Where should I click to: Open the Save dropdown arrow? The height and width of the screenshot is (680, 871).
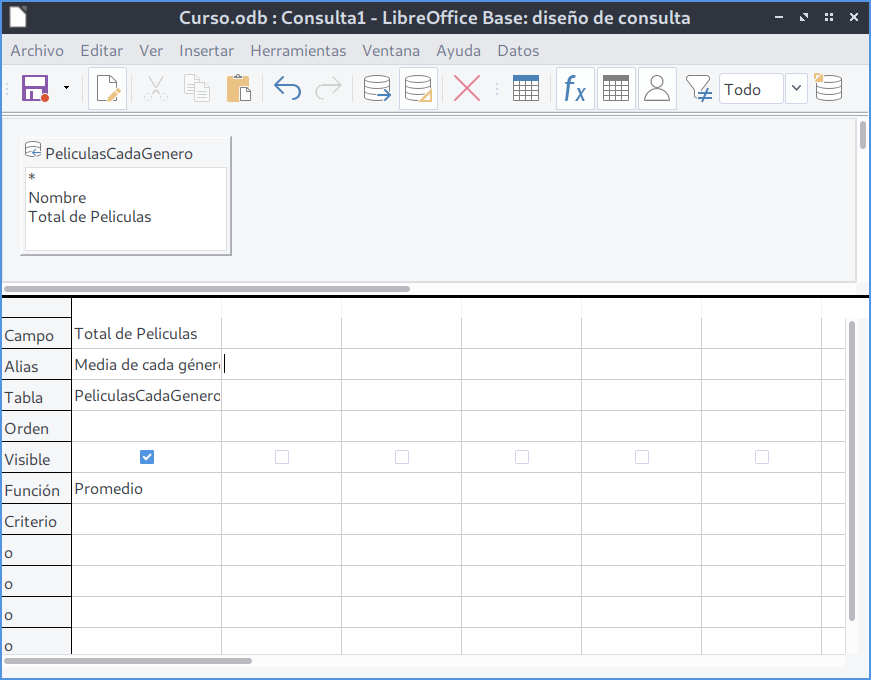(x=67, y=88)
